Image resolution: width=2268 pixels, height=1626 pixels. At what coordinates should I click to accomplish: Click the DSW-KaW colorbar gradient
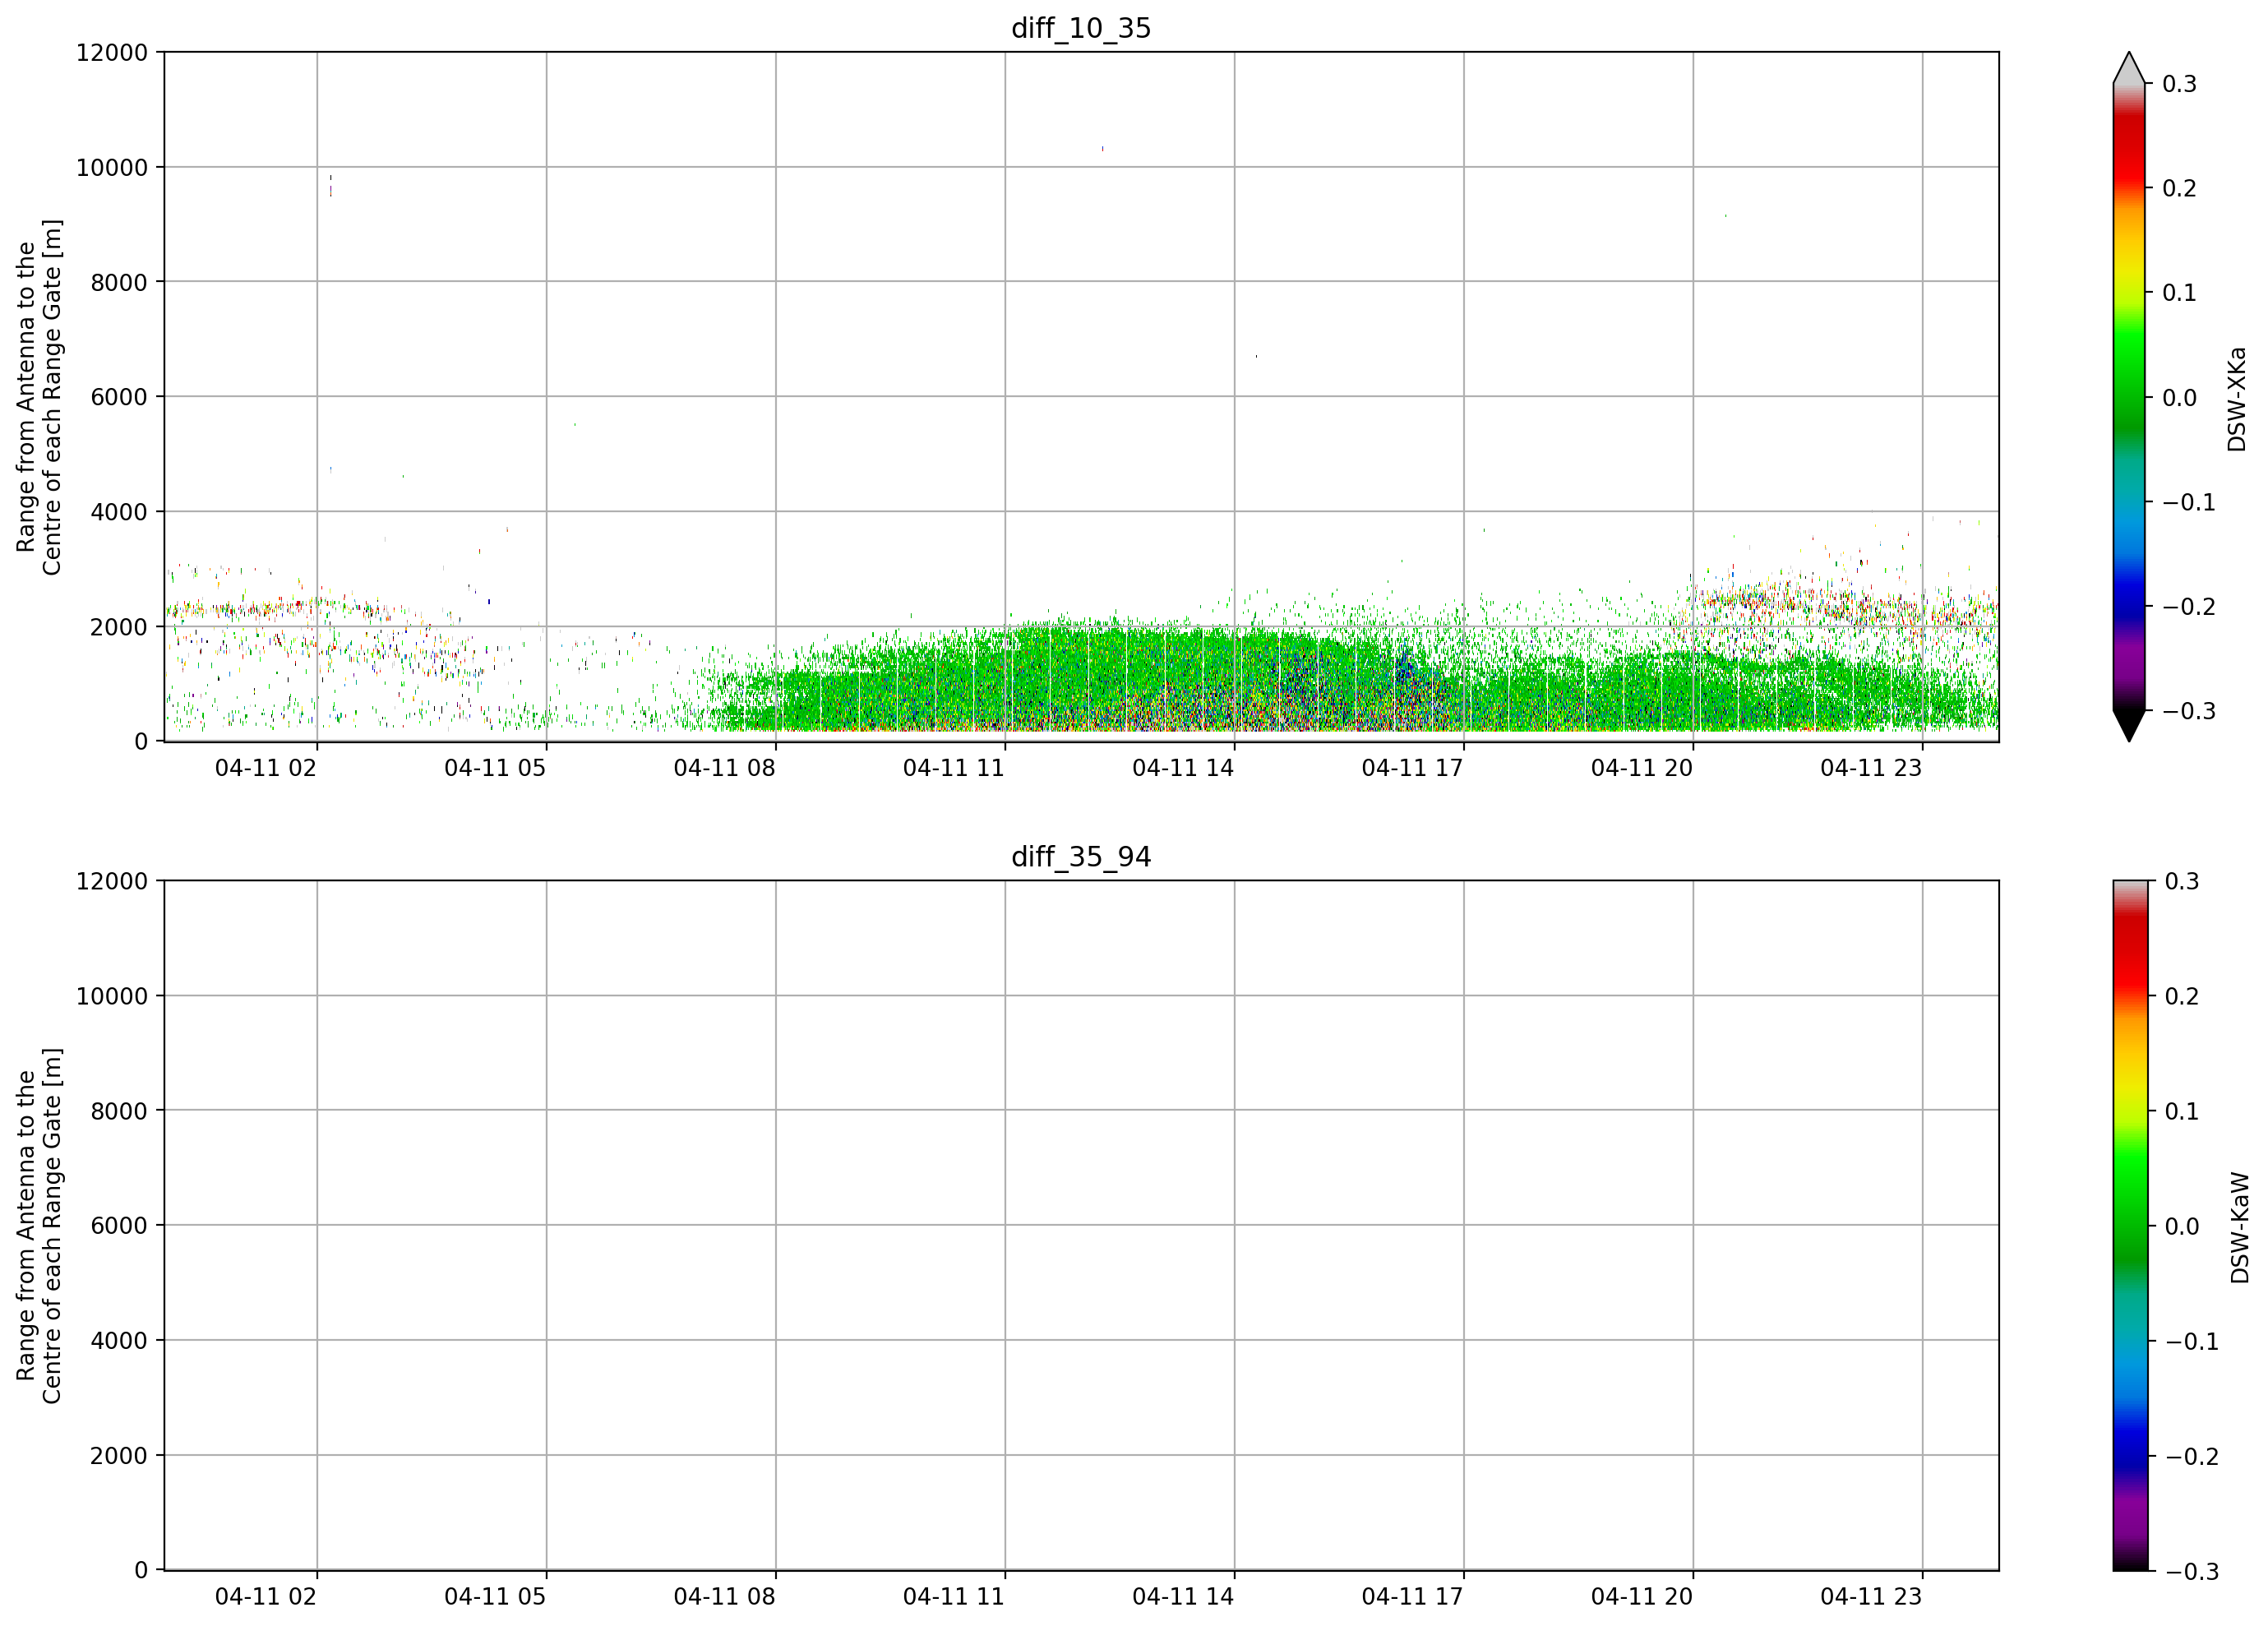click(2129, 1225)
